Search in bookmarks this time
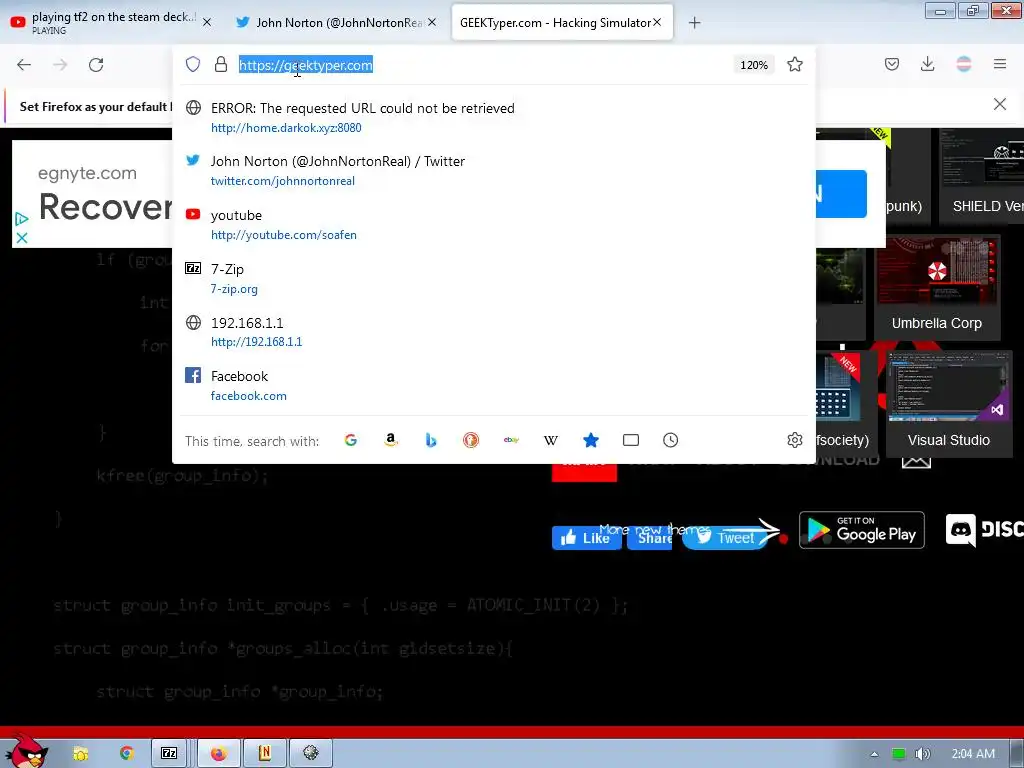Viewport: 1024px width, 768px height. (x=591, y=440)
